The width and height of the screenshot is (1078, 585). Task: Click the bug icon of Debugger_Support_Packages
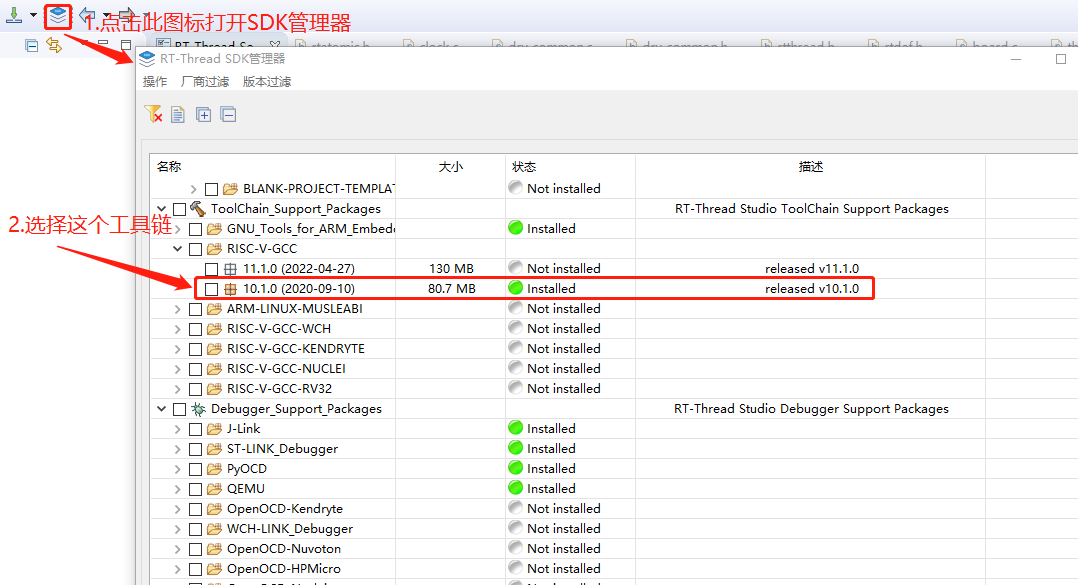pyautogui.click(x=198, y=408)
